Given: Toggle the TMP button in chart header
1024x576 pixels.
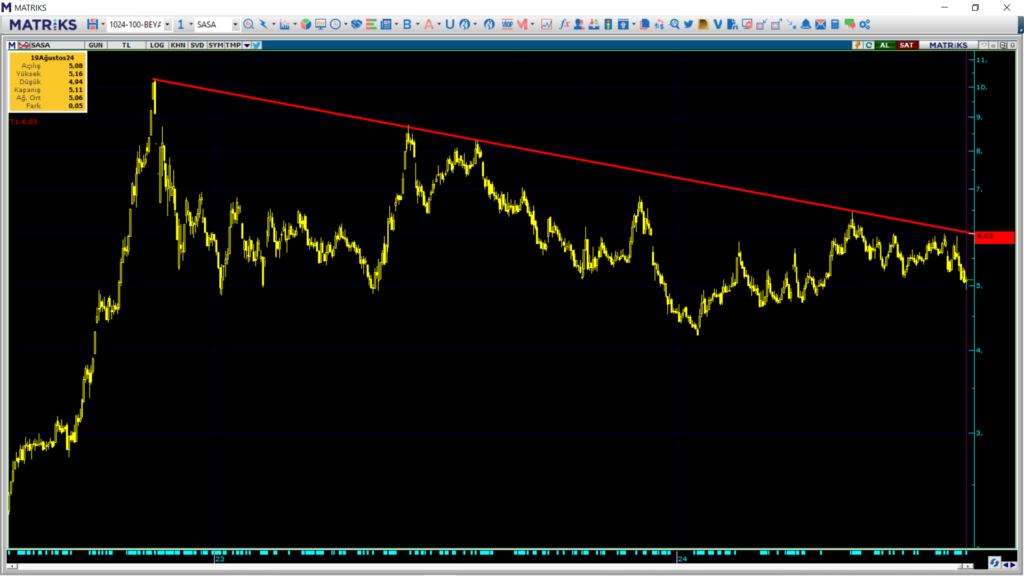Looking at the screenshot, I should pos(233,45).
